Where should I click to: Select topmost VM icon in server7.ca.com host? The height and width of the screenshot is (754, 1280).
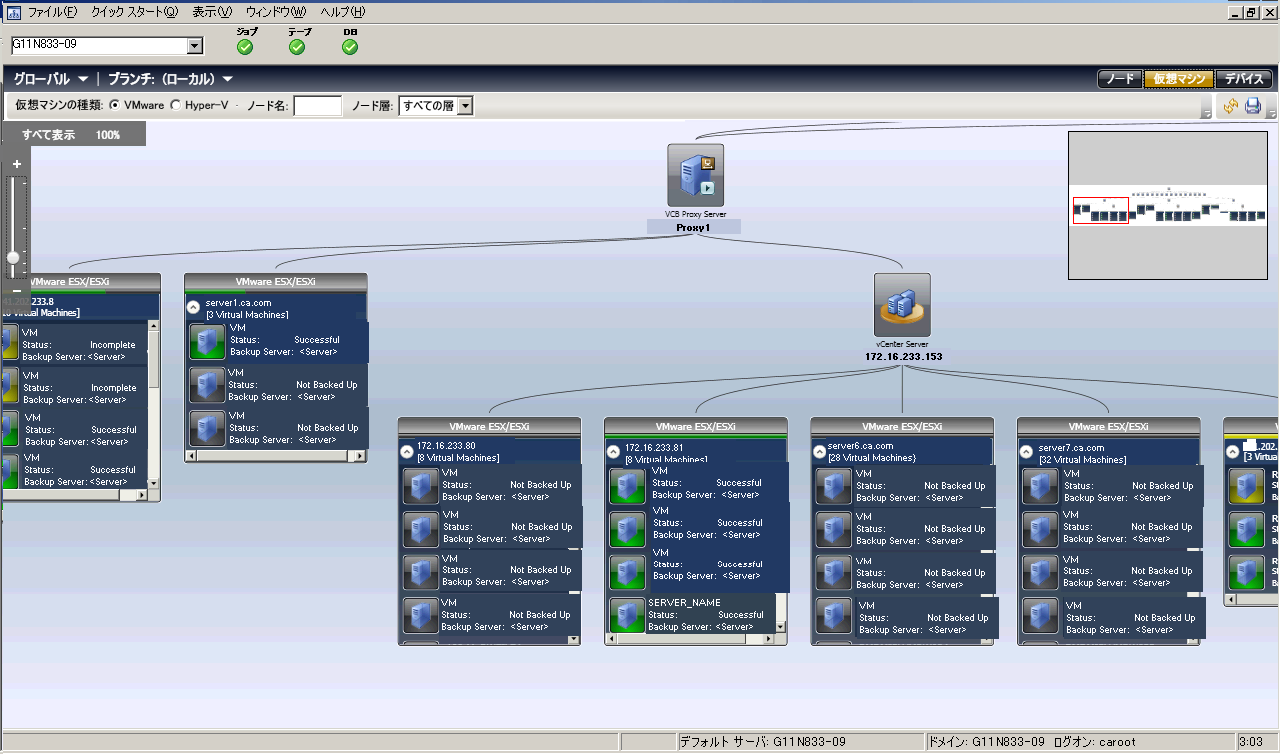pyautogui.click(x=1040, y=486)
